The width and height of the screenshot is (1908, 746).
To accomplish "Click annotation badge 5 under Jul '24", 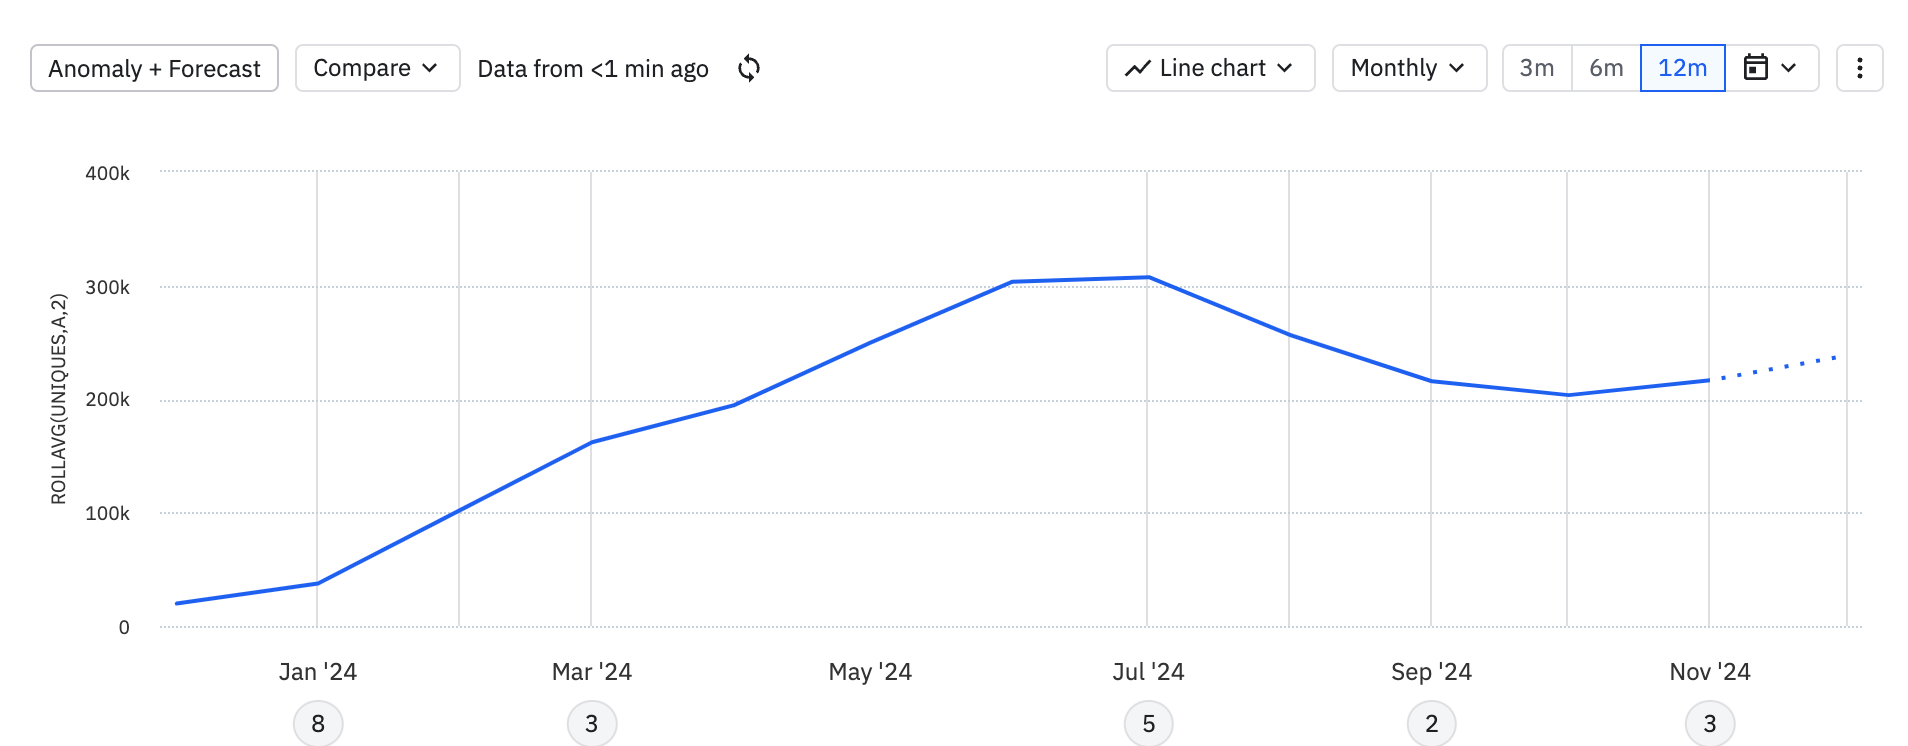I will (1148, 724).
